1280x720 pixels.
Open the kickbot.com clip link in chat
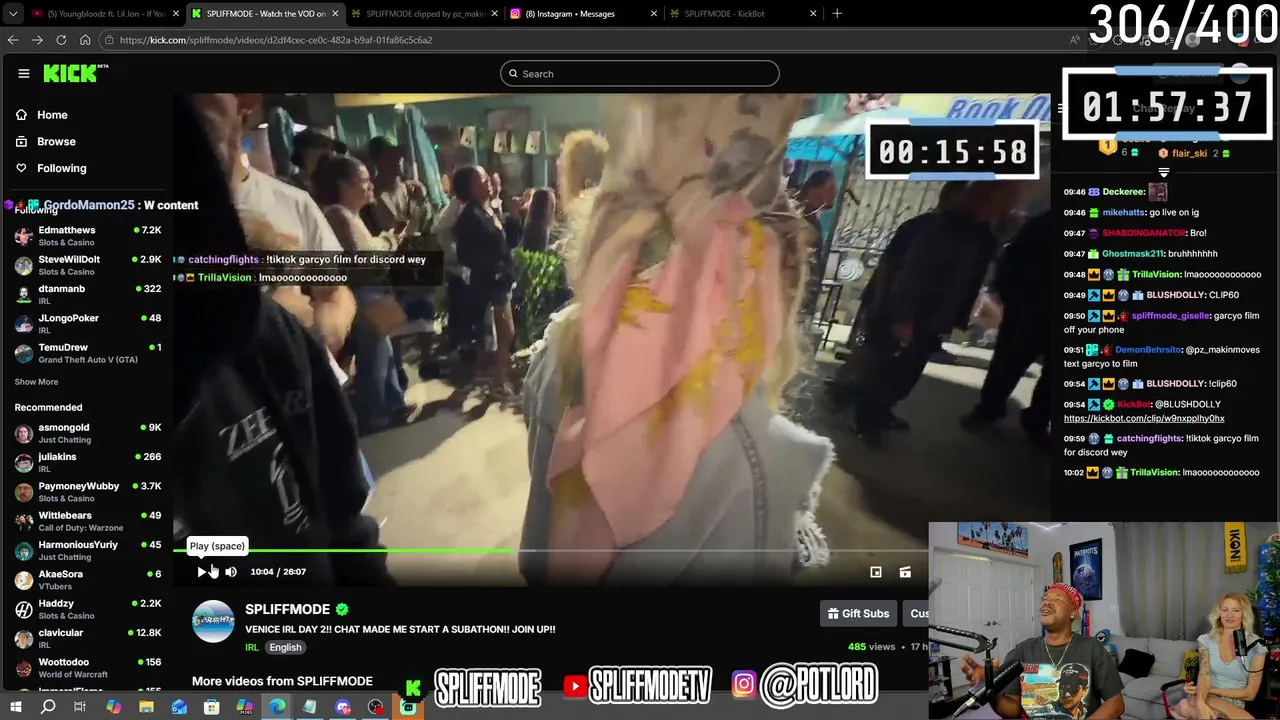[x=1144, y=419]
